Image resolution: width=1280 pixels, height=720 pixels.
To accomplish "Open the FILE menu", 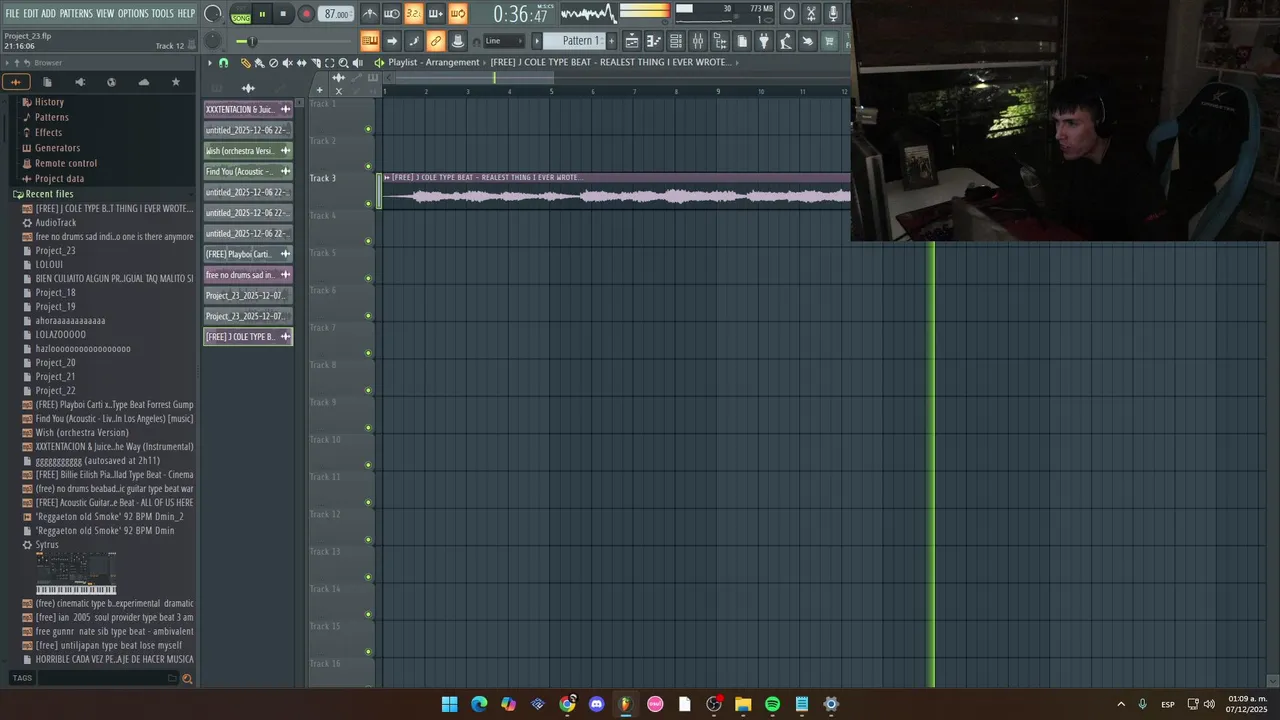I will click(13, 14).
